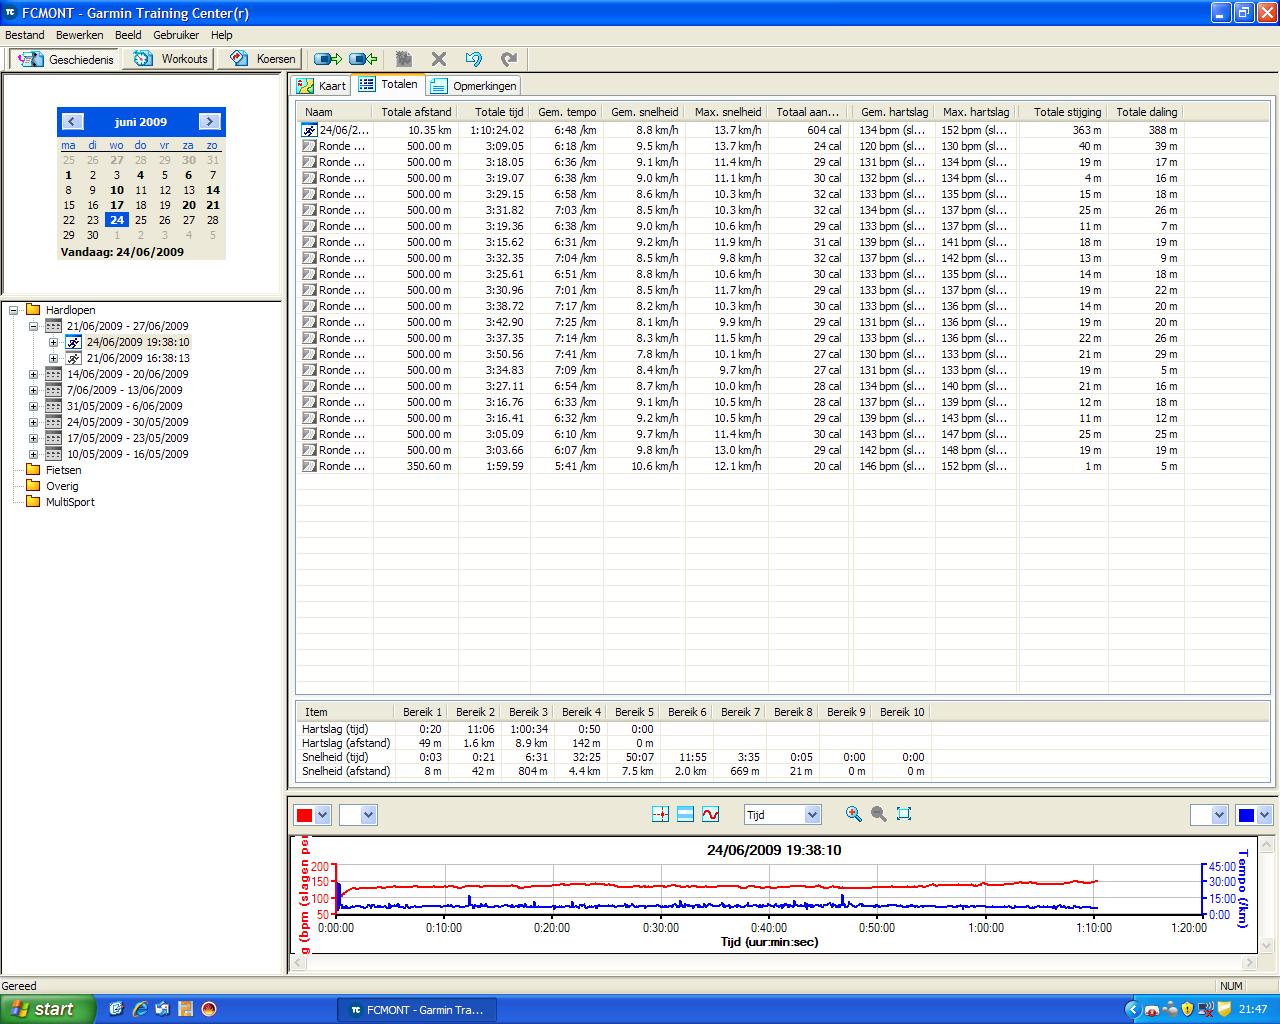Click the show desktop quick launch icon
Image resolution: width=1280 pixels, height=1024 pixels.
pos(116,1009)
